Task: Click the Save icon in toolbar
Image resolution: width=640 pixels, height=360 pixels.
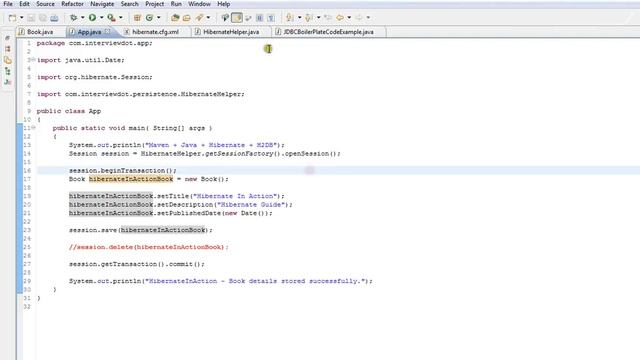Action: point(31,18)
